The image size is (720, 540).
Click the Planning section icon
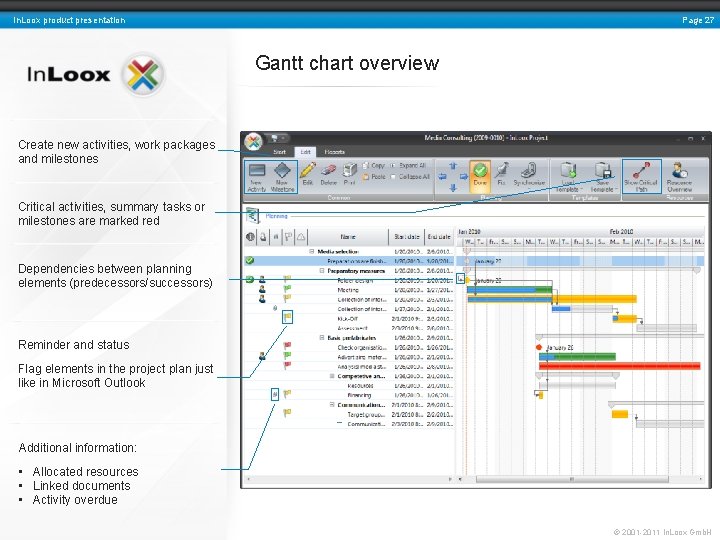tap(253, 215)
